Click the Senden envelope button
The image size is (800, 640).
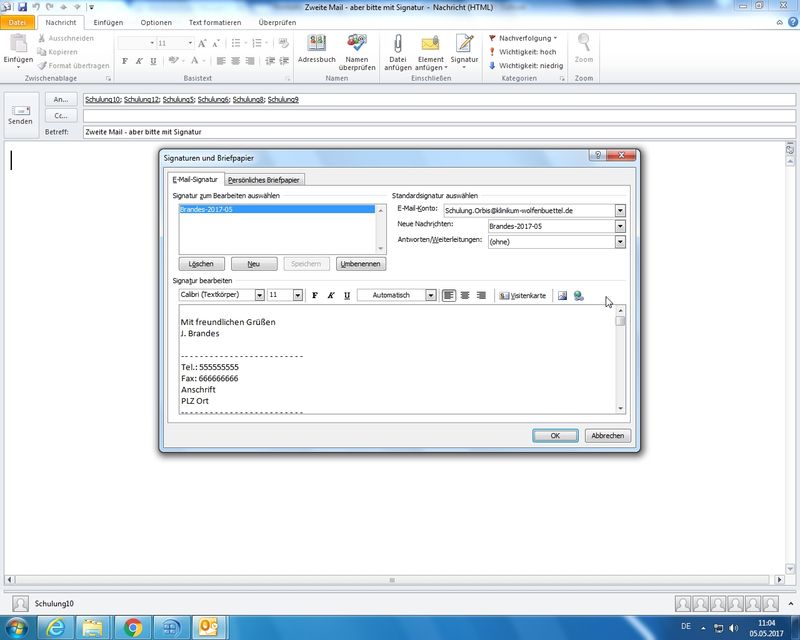tap(20, 115)
